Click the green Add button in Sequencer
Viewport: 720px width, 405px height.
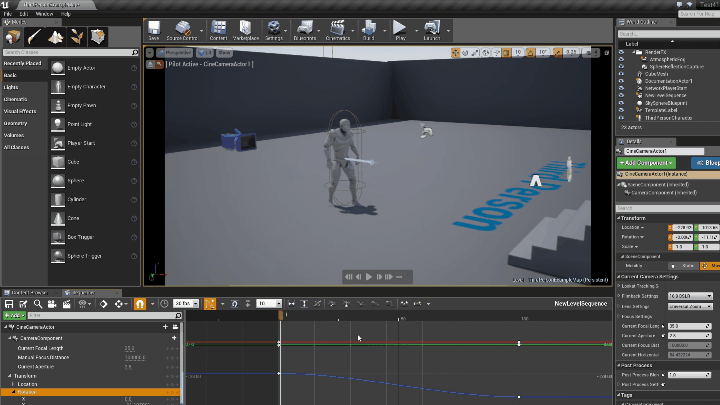pos(14,315)
